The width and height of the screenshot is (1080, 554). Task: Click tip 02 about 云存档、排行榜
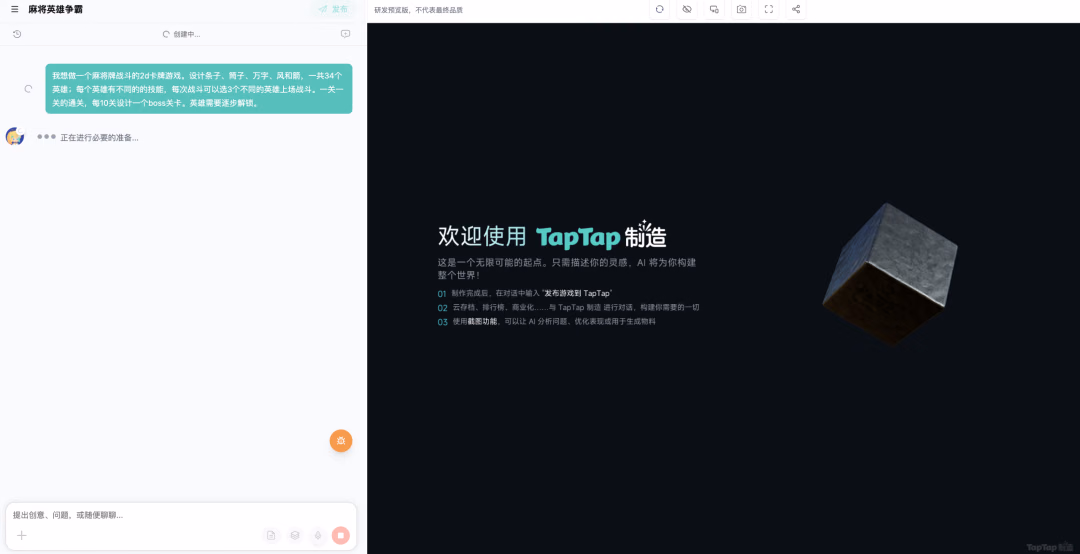[568, 307]
